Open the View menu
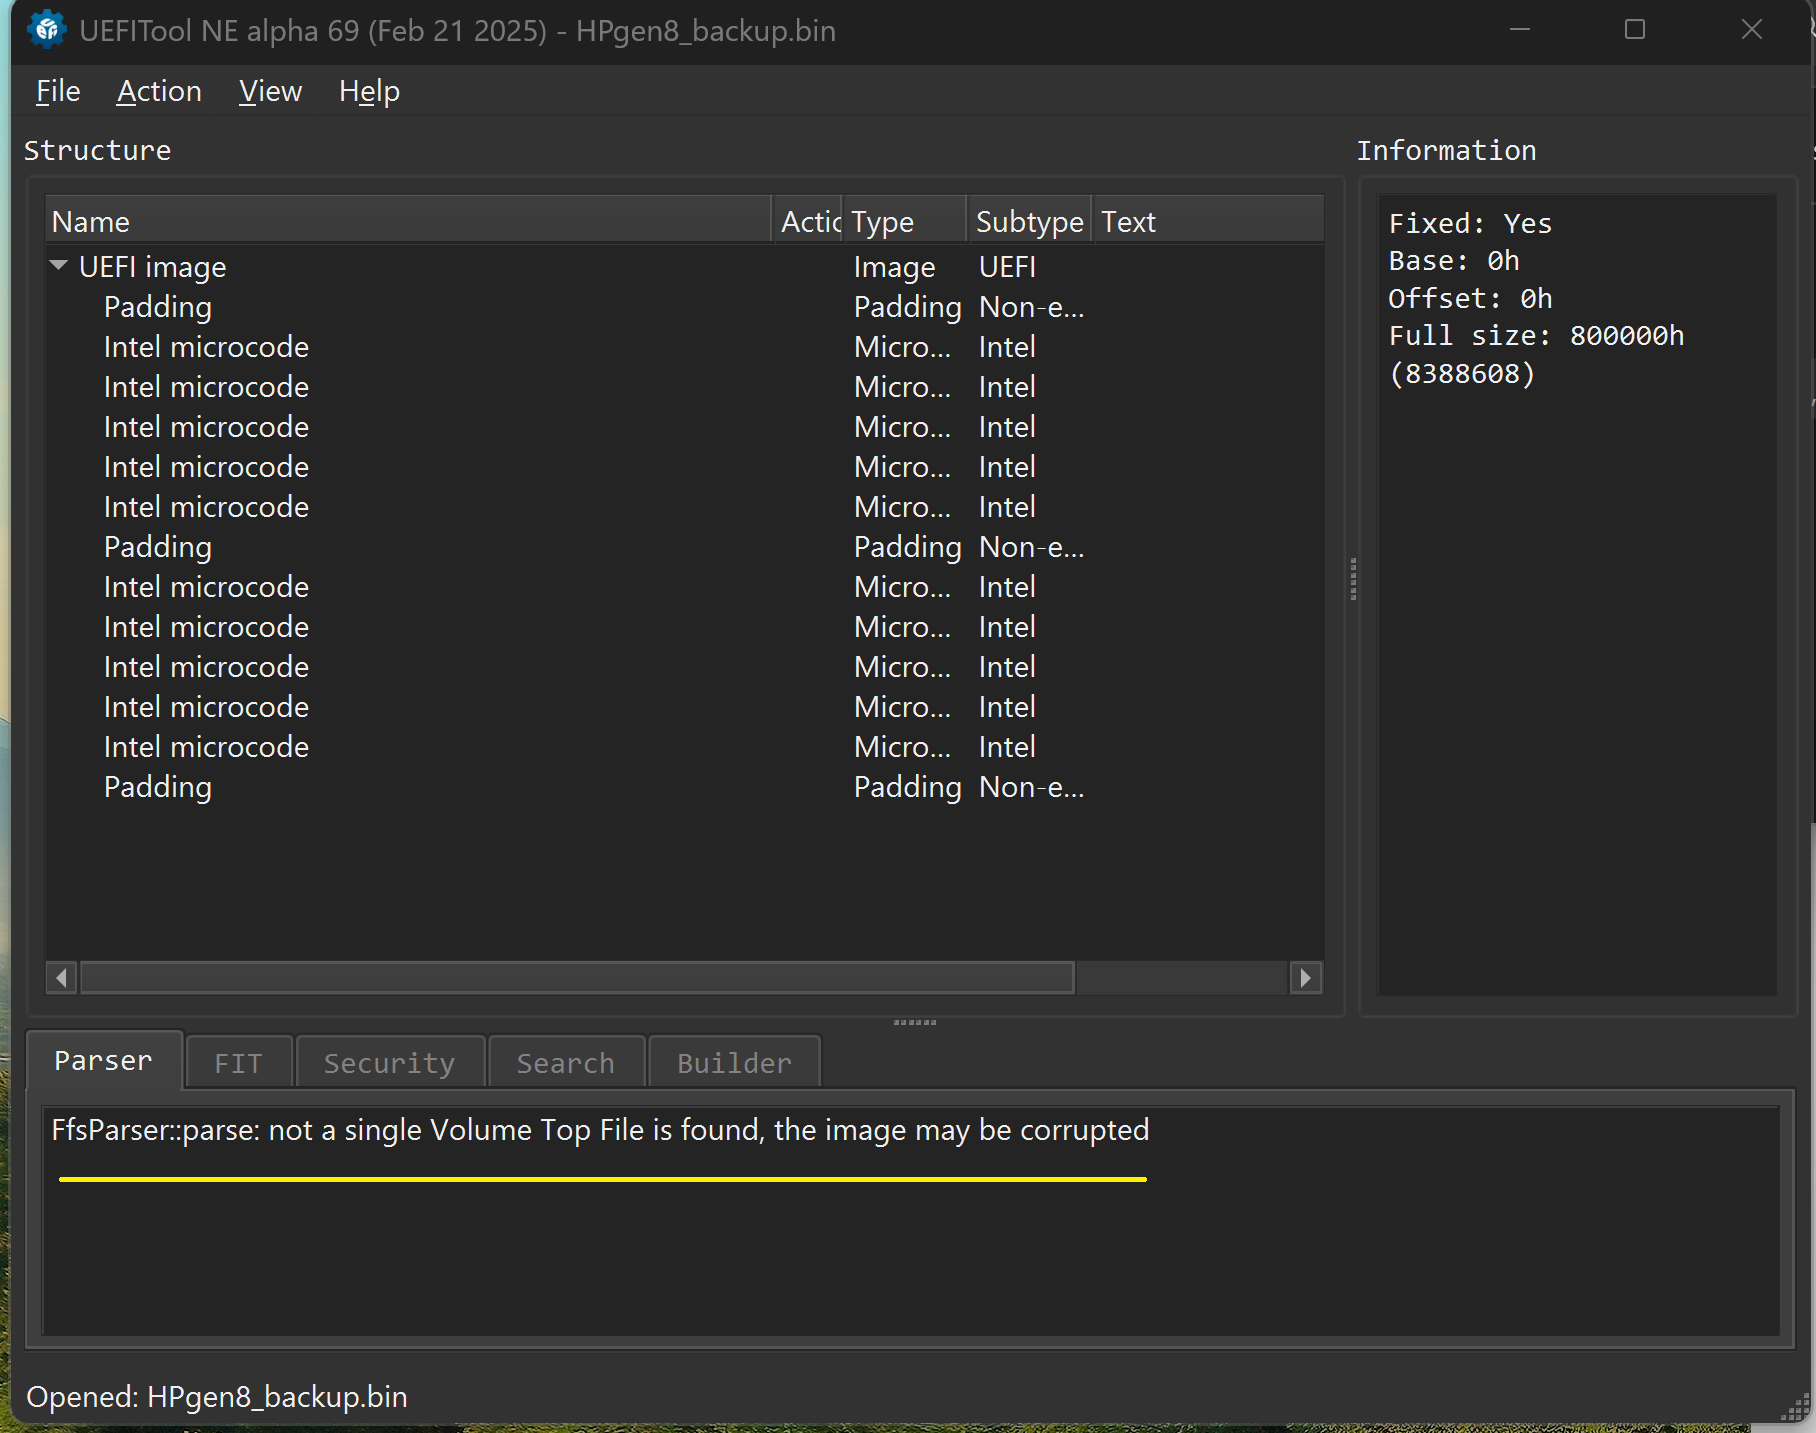 pos(270,91)
